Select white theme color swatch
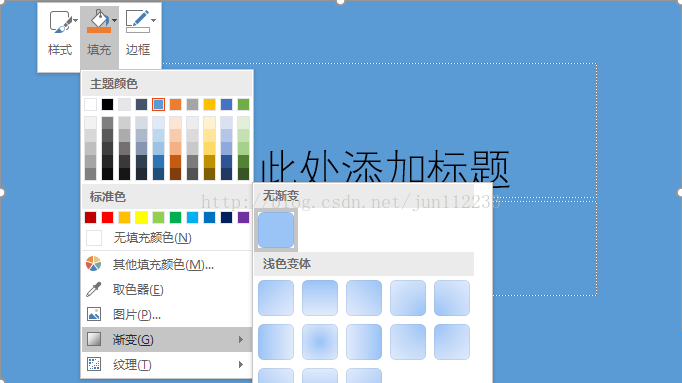The image size is (682, 383). point(90,104)
